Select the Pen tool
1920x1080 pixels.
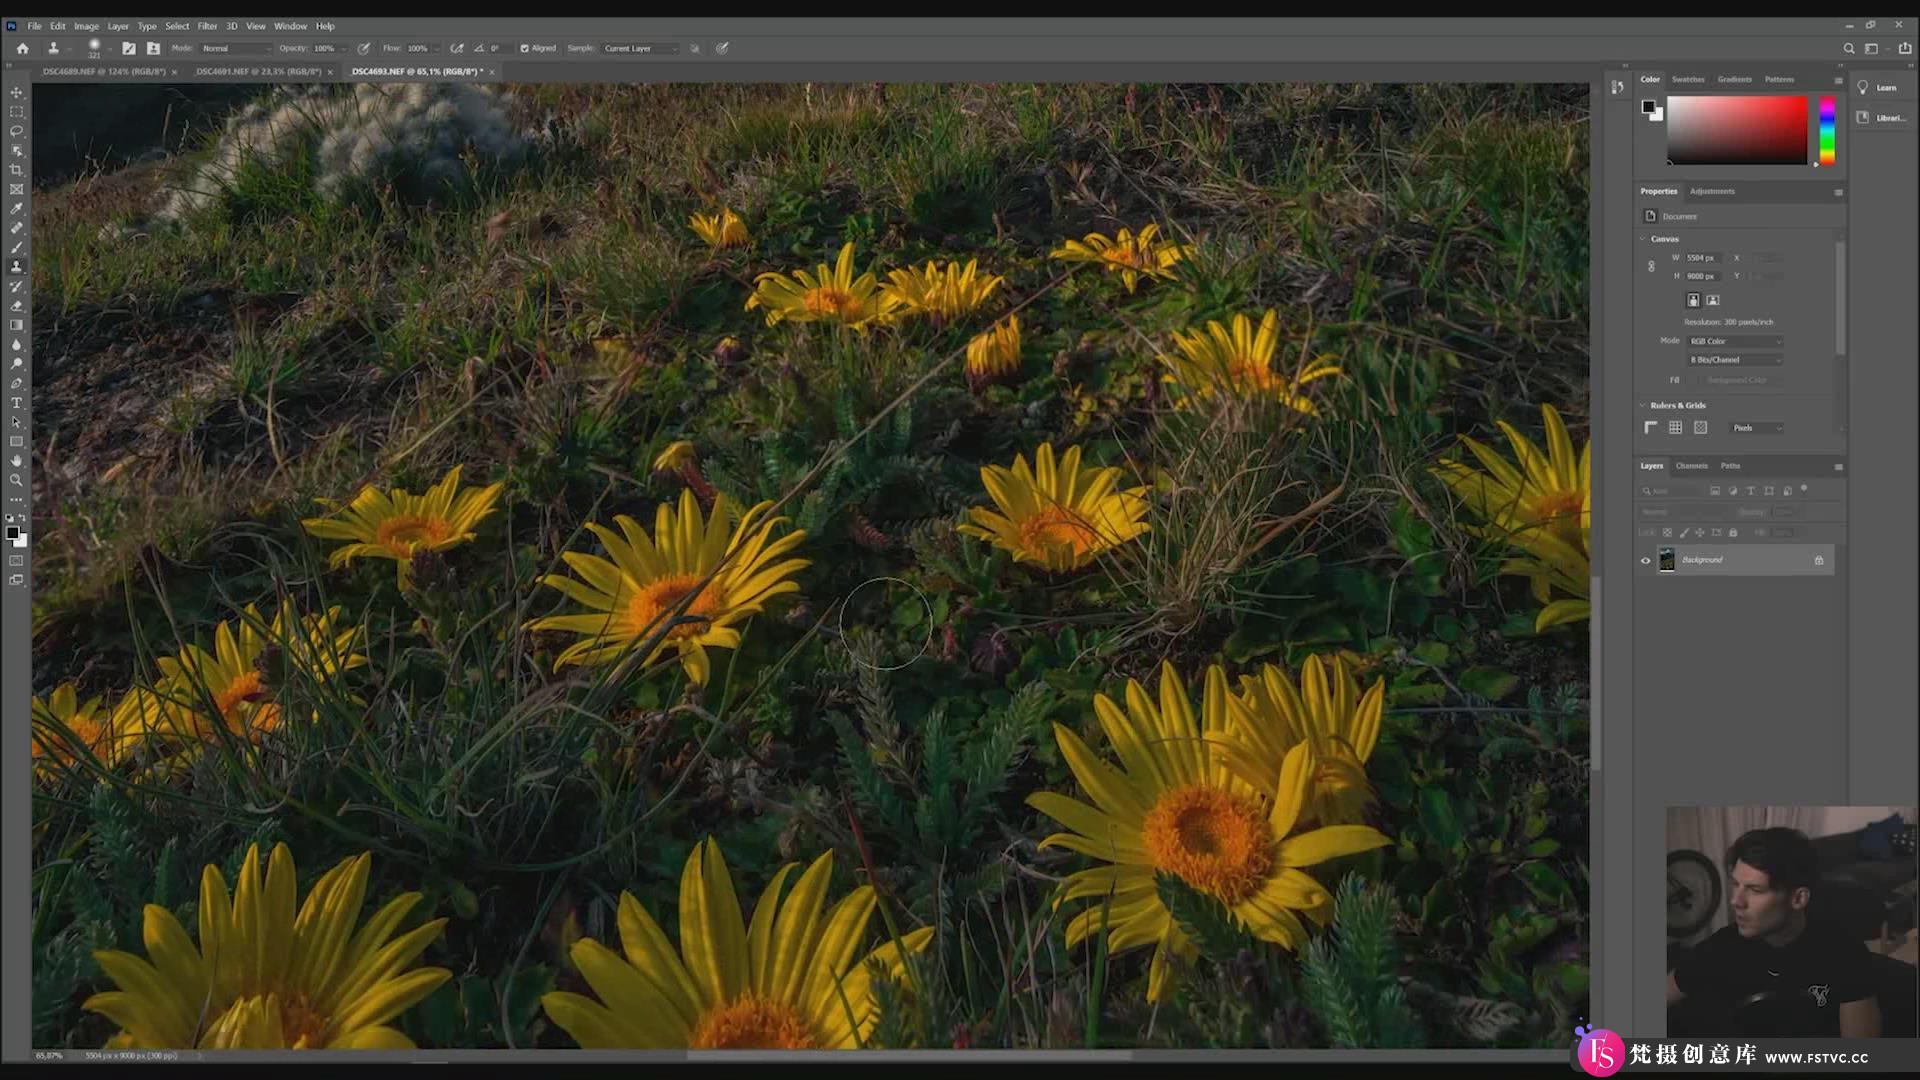tap(16, 384)
